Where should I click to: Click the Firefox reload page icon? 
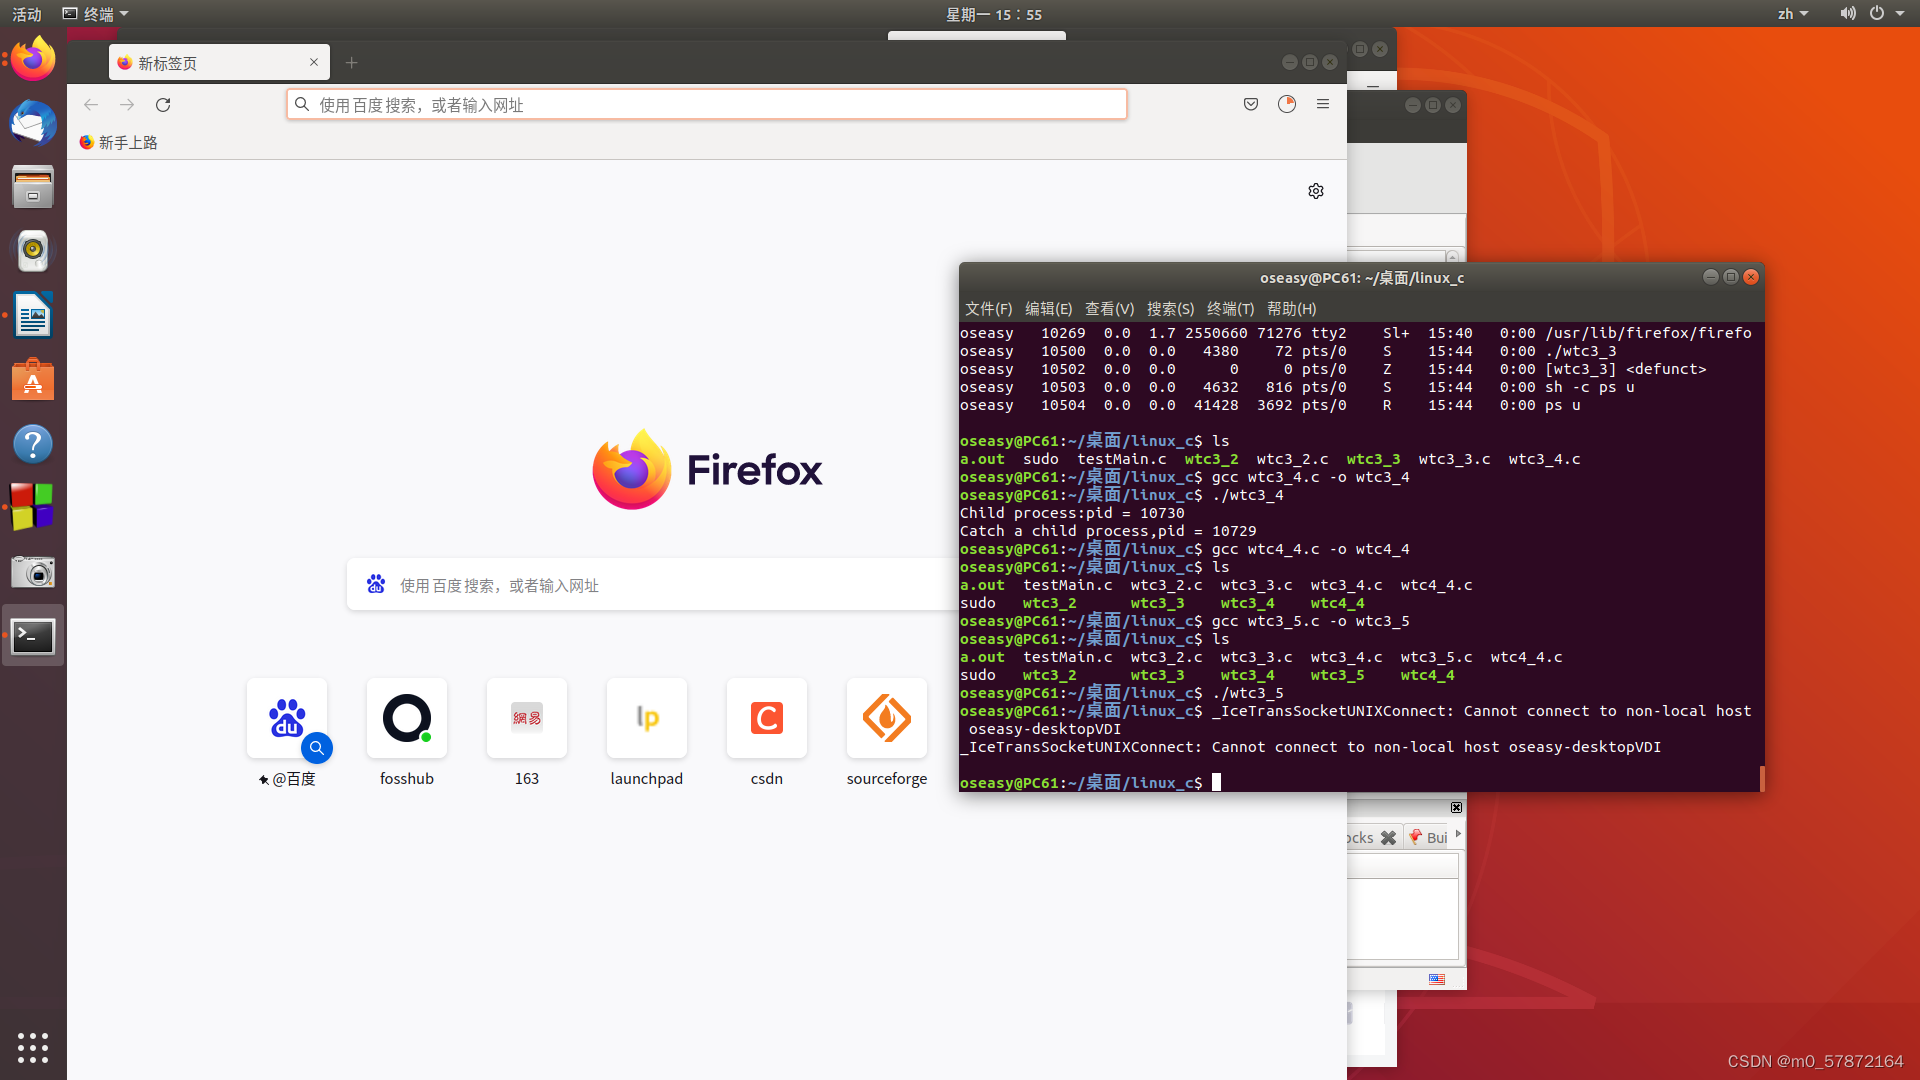point(163,105)
